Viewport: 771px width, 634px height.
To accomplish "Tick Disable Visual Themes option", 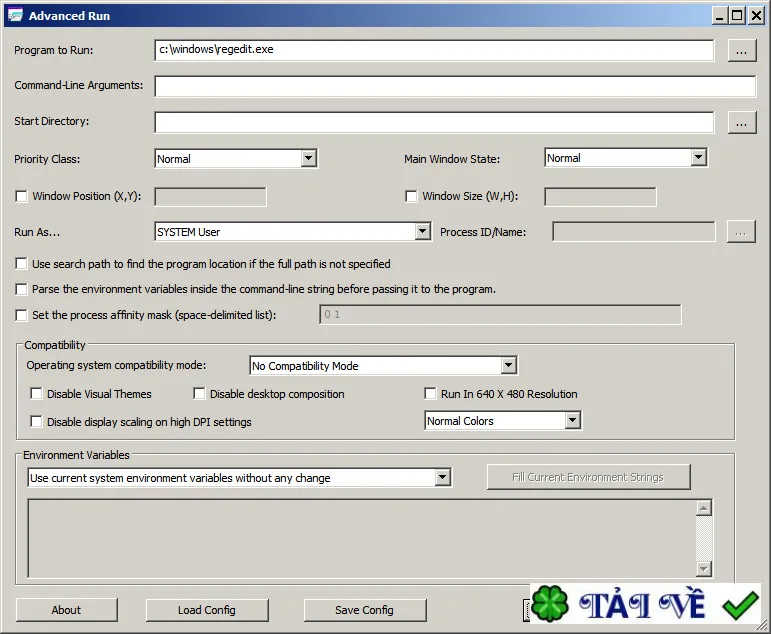I will [x=36, y=394].
